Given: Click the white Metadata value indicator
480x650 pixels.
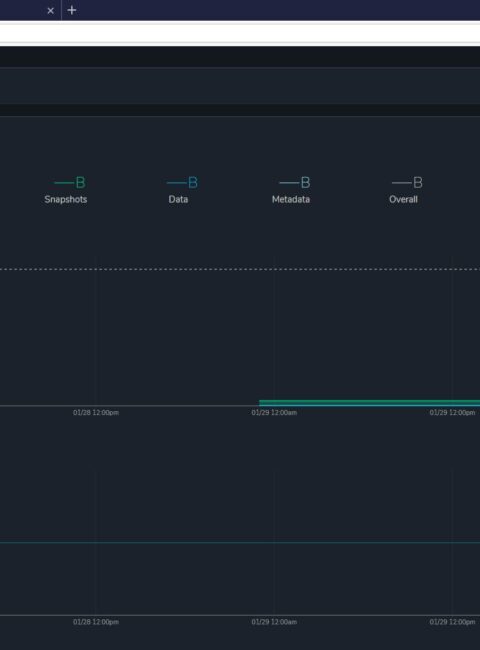Looking at the screenshot, I should (x=295, y=182).
